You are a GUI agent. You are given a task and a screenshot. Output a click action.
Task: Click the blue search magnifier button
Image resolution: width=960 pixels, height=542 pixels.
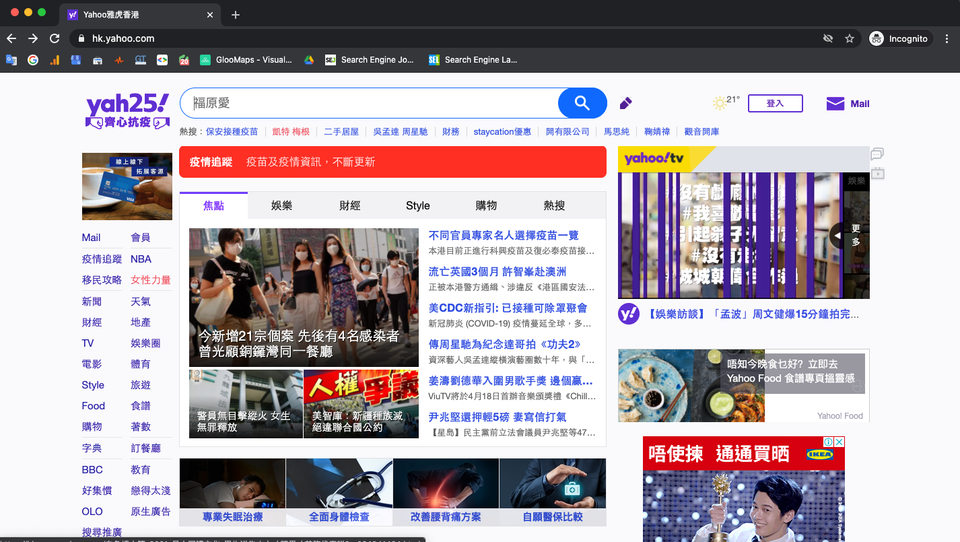[582, 103]
